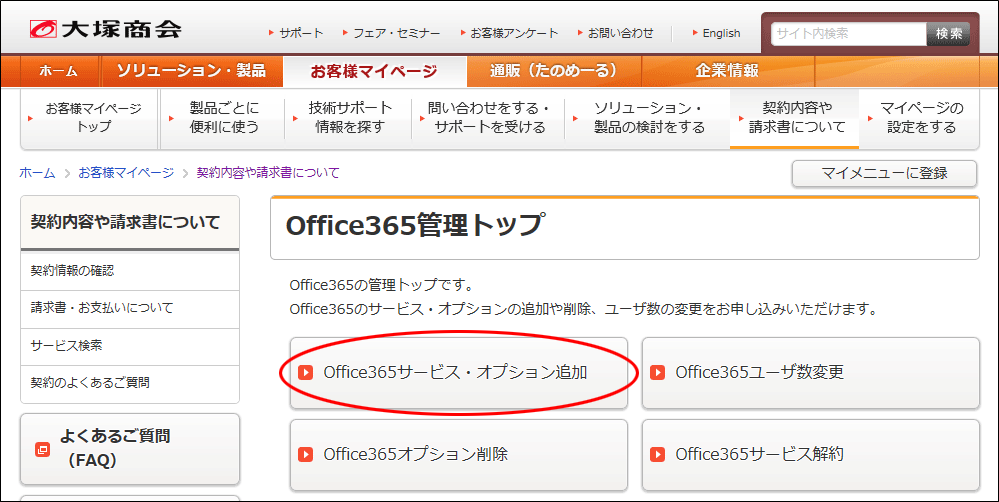Switch the site to English
The height and width of the screenshot is (502, 999).
[x=721, y=33]
